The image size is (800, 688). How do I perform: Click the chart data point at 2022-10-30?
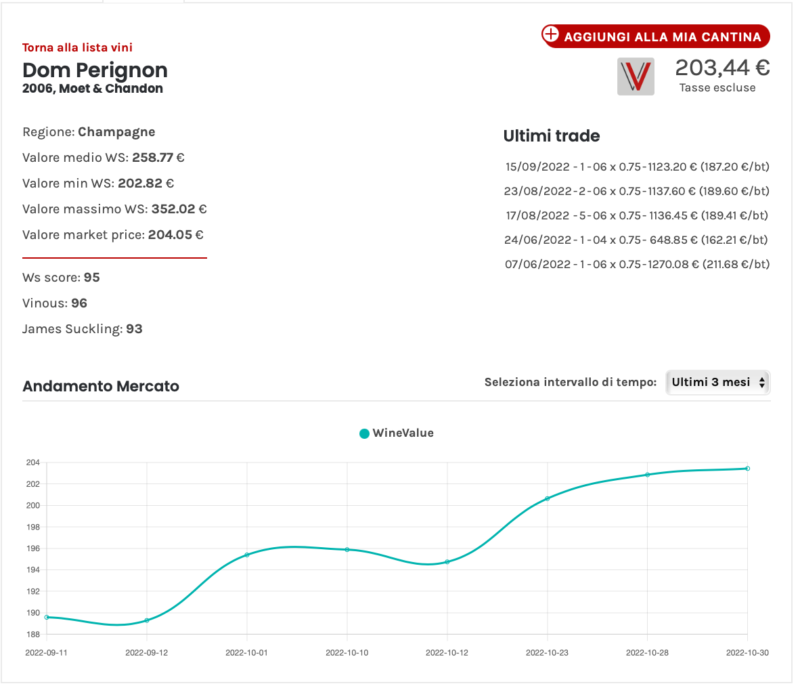748,468
